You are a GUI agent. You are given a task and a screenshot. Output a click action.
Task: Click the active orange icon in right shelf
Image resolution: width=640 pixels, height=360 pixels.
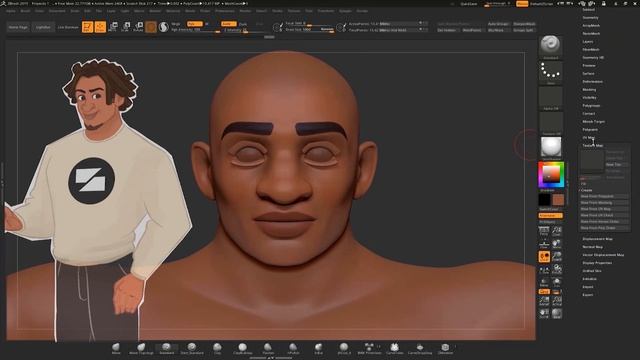pos(544,257)
